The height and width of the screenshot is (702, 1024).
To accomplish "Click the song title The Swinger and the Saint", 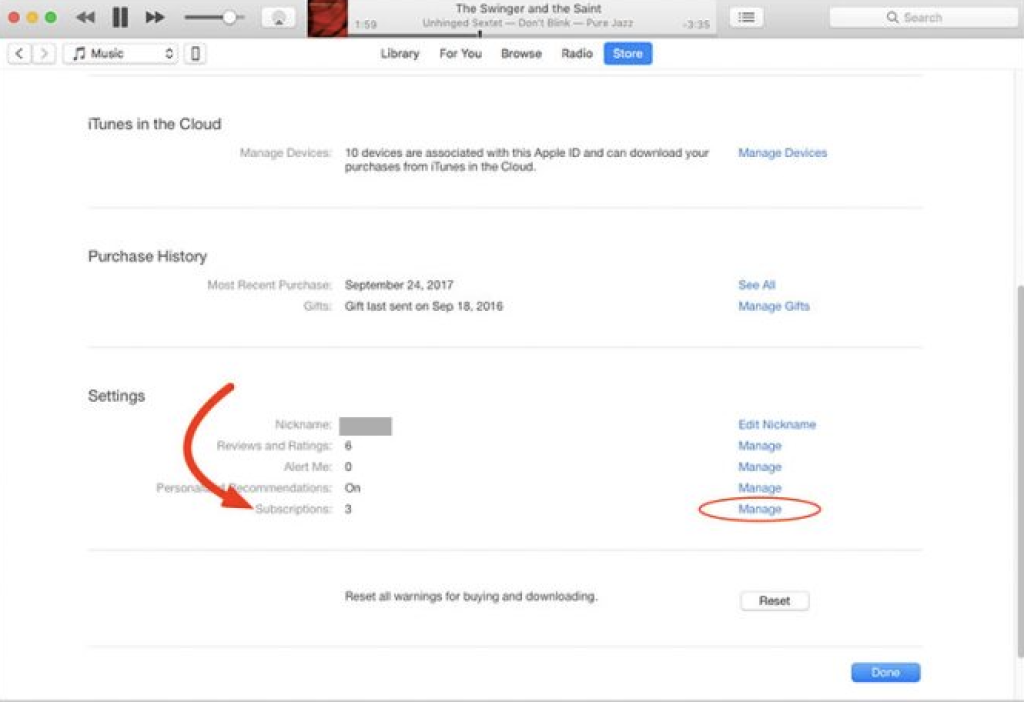I will (528, 8).
